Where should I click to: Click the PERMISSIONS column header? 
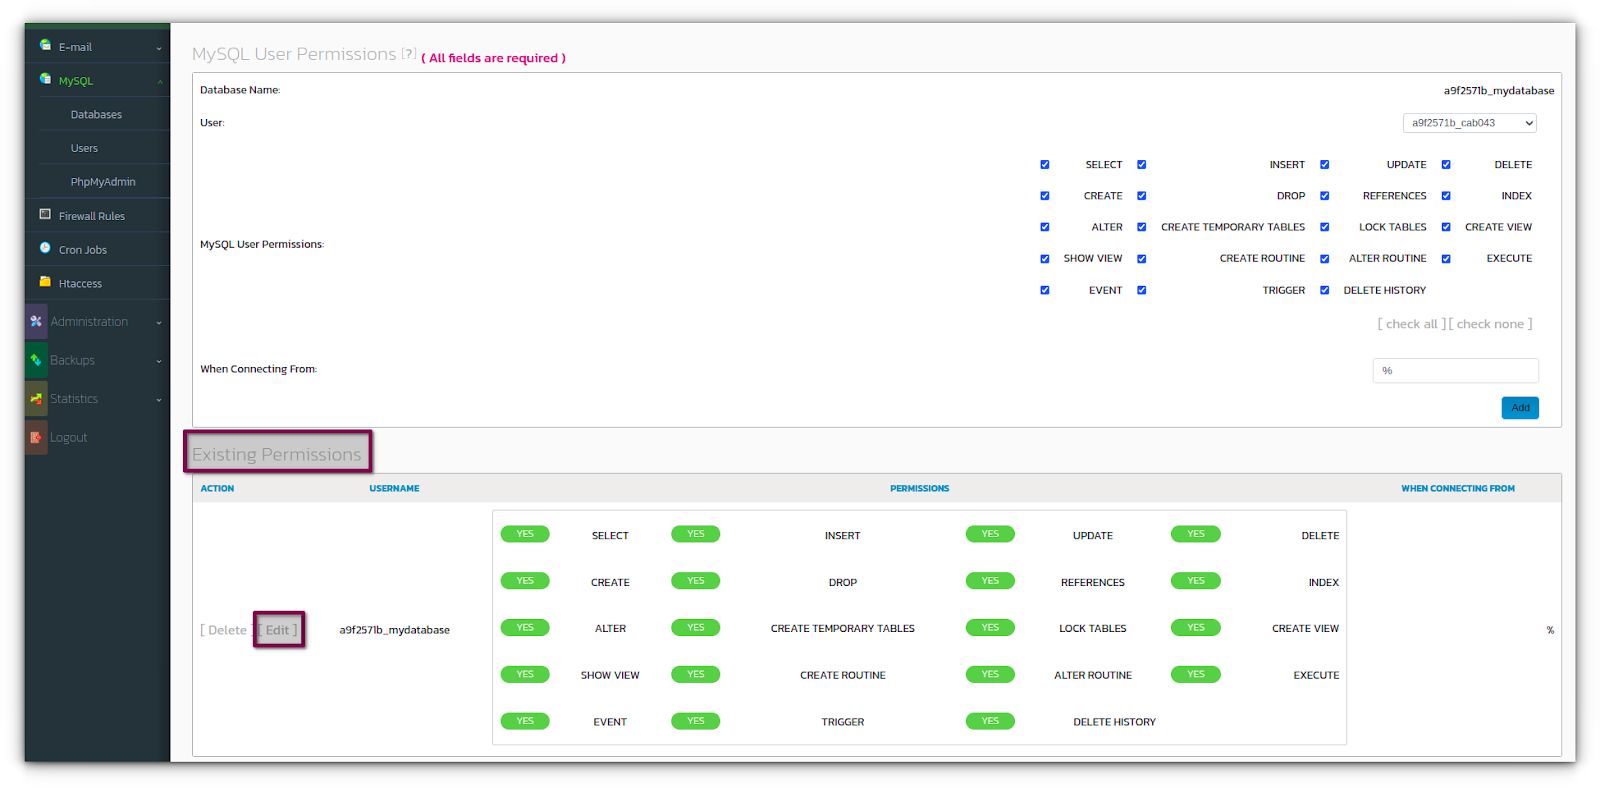[x=920, y=489]
